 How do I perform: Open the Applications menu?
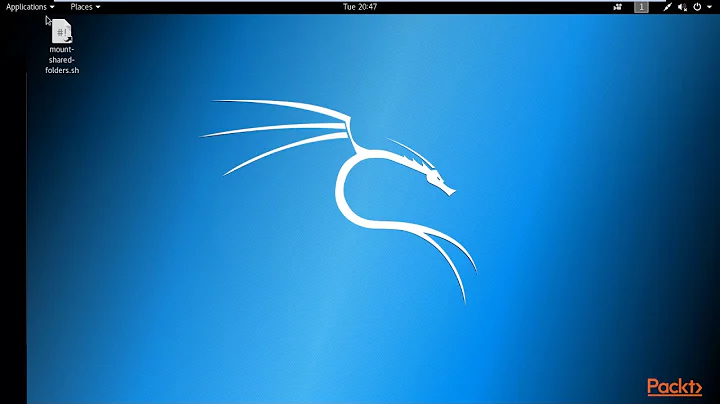30,7
